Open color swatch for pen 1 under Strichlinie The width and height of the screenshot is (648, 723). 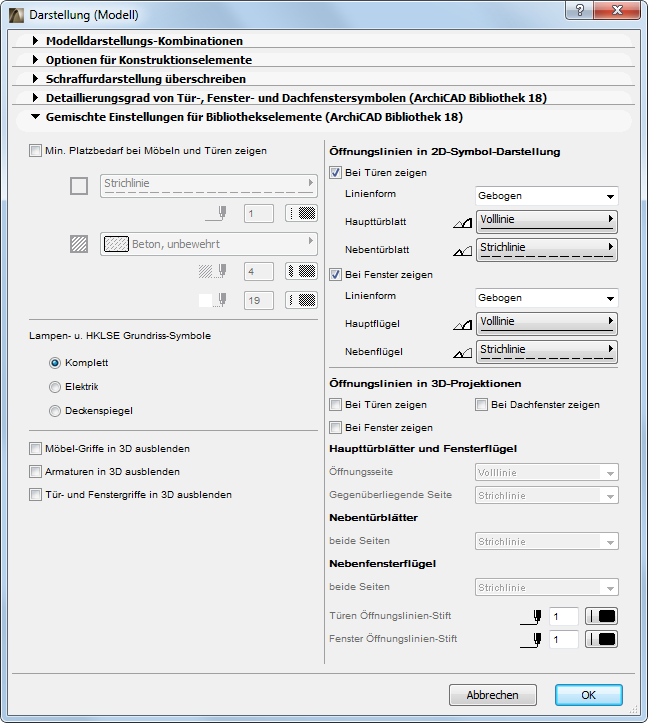(301, 213)
